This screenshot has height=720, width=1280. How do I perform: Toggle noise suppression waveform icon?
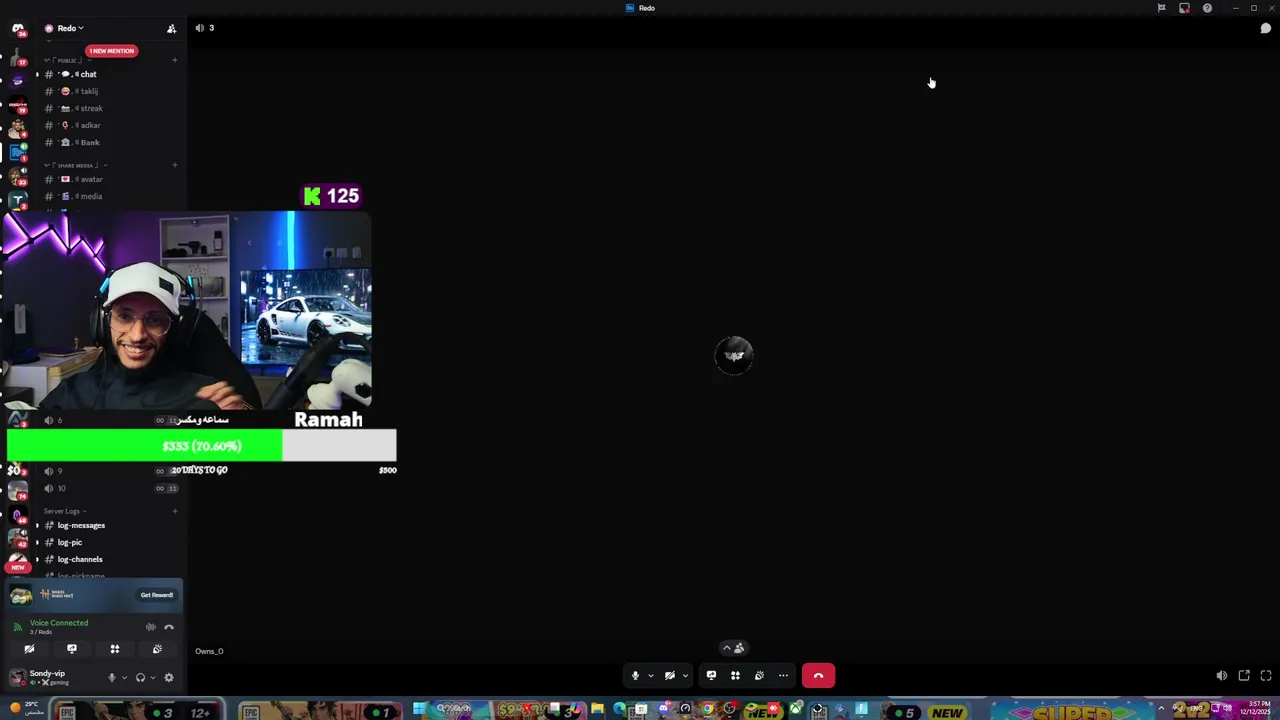(x=151, y=627)
